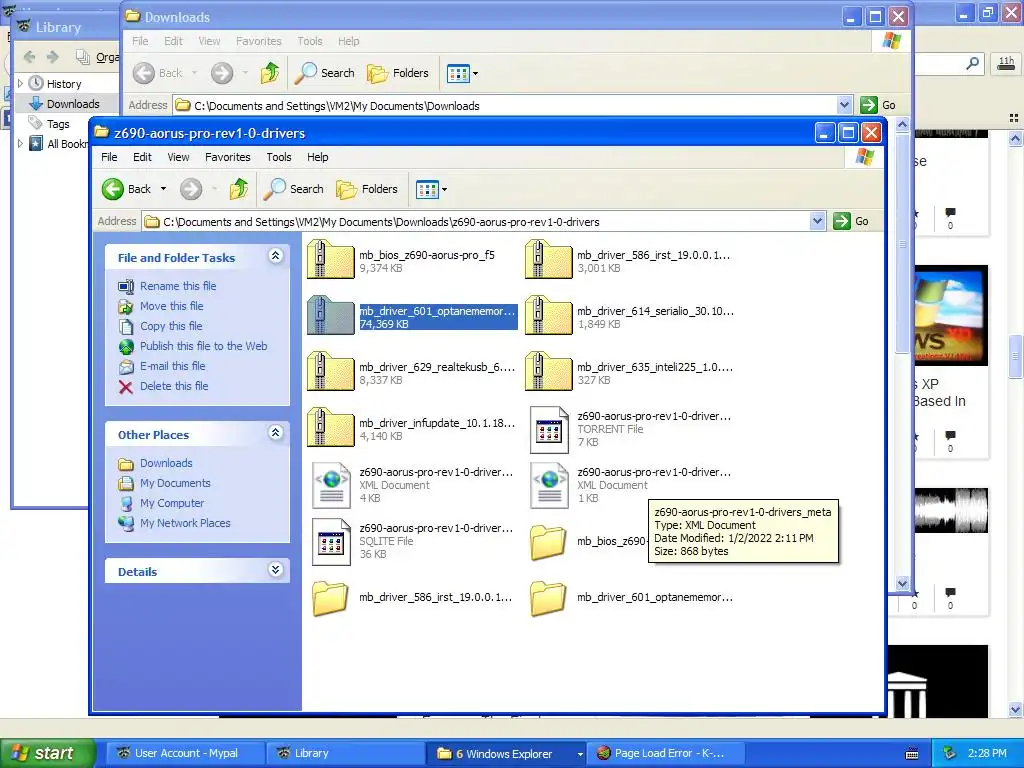Image resolution: width=1024 pixels, height=768 pixels.
Task: Select mb_driver_601_optanememory folder
Action: pos(631,597)
